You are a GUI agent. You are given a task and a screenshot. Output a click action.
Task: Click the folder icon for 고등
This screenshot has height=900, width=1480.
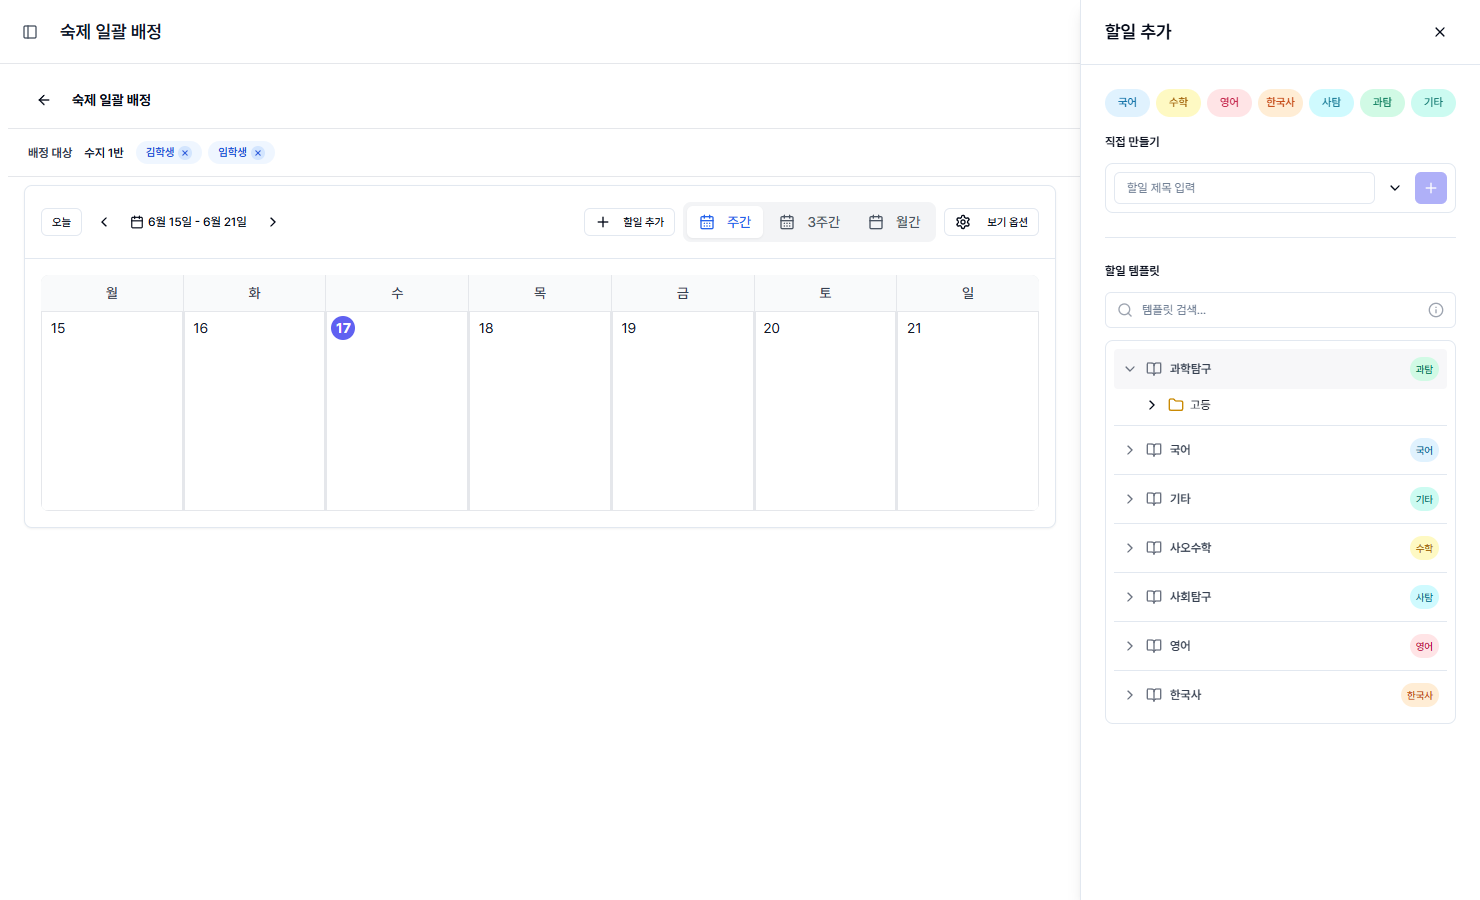click(1176, 405)
